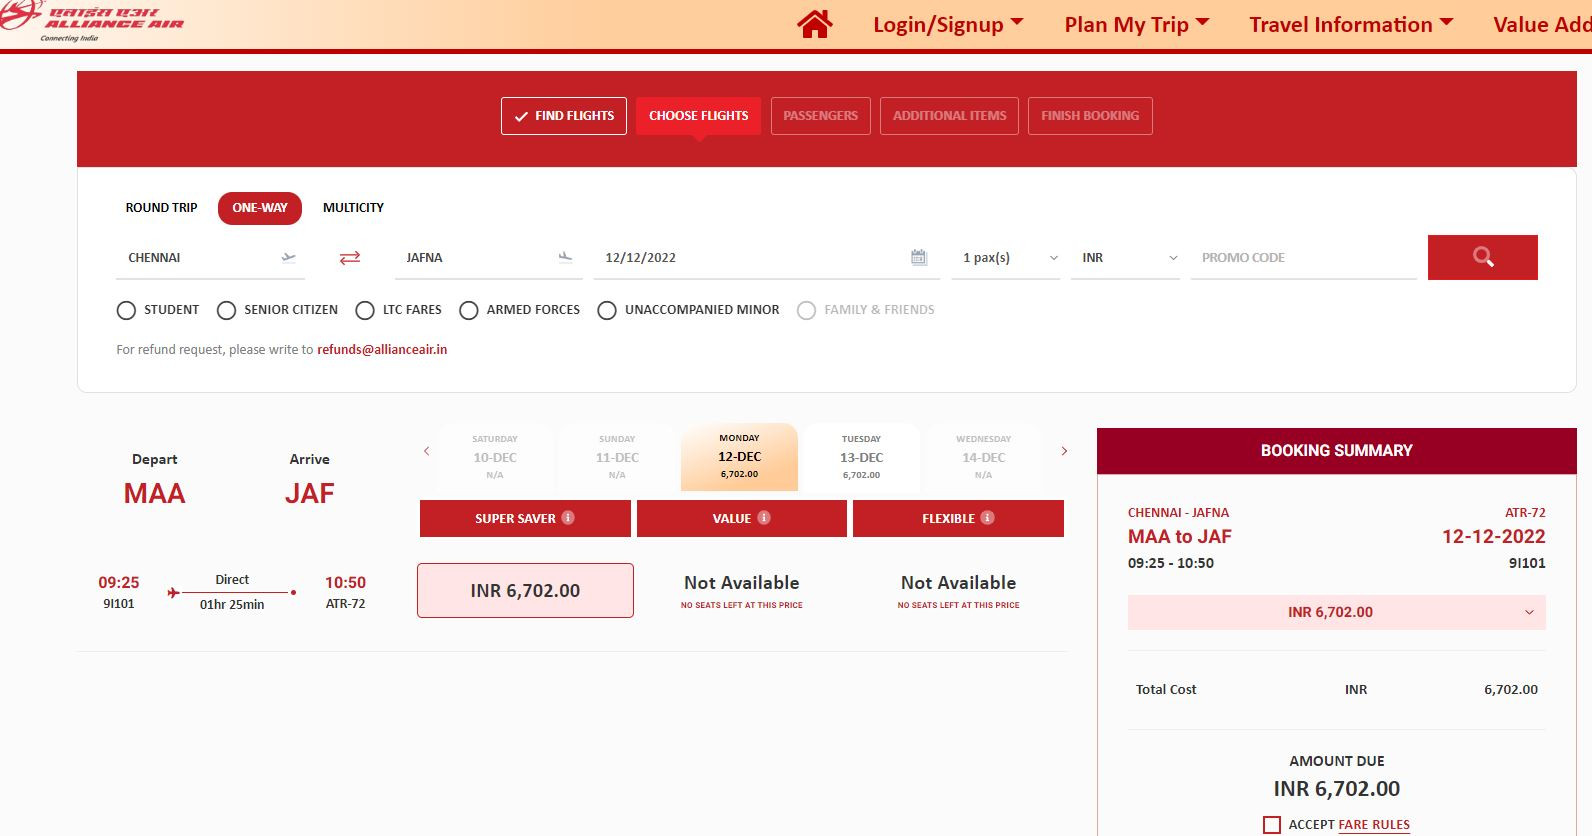Click the CHENNAI origin field
Viewport: 1592px width, 836px height.
tap(210, 258)
